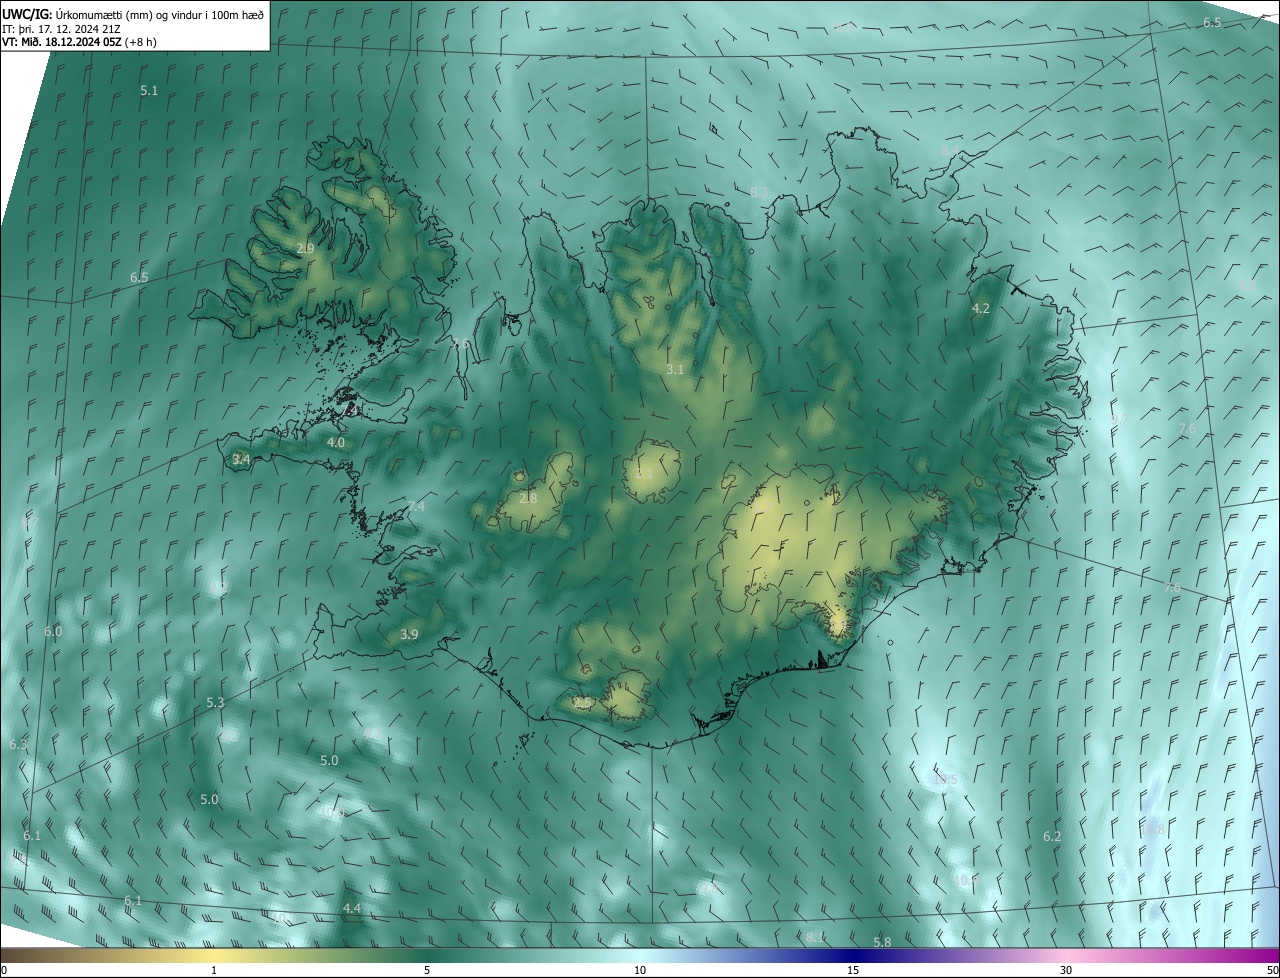Click the 30 tick on the color scale
The image size is (1280, 978).
[1066, 971]
